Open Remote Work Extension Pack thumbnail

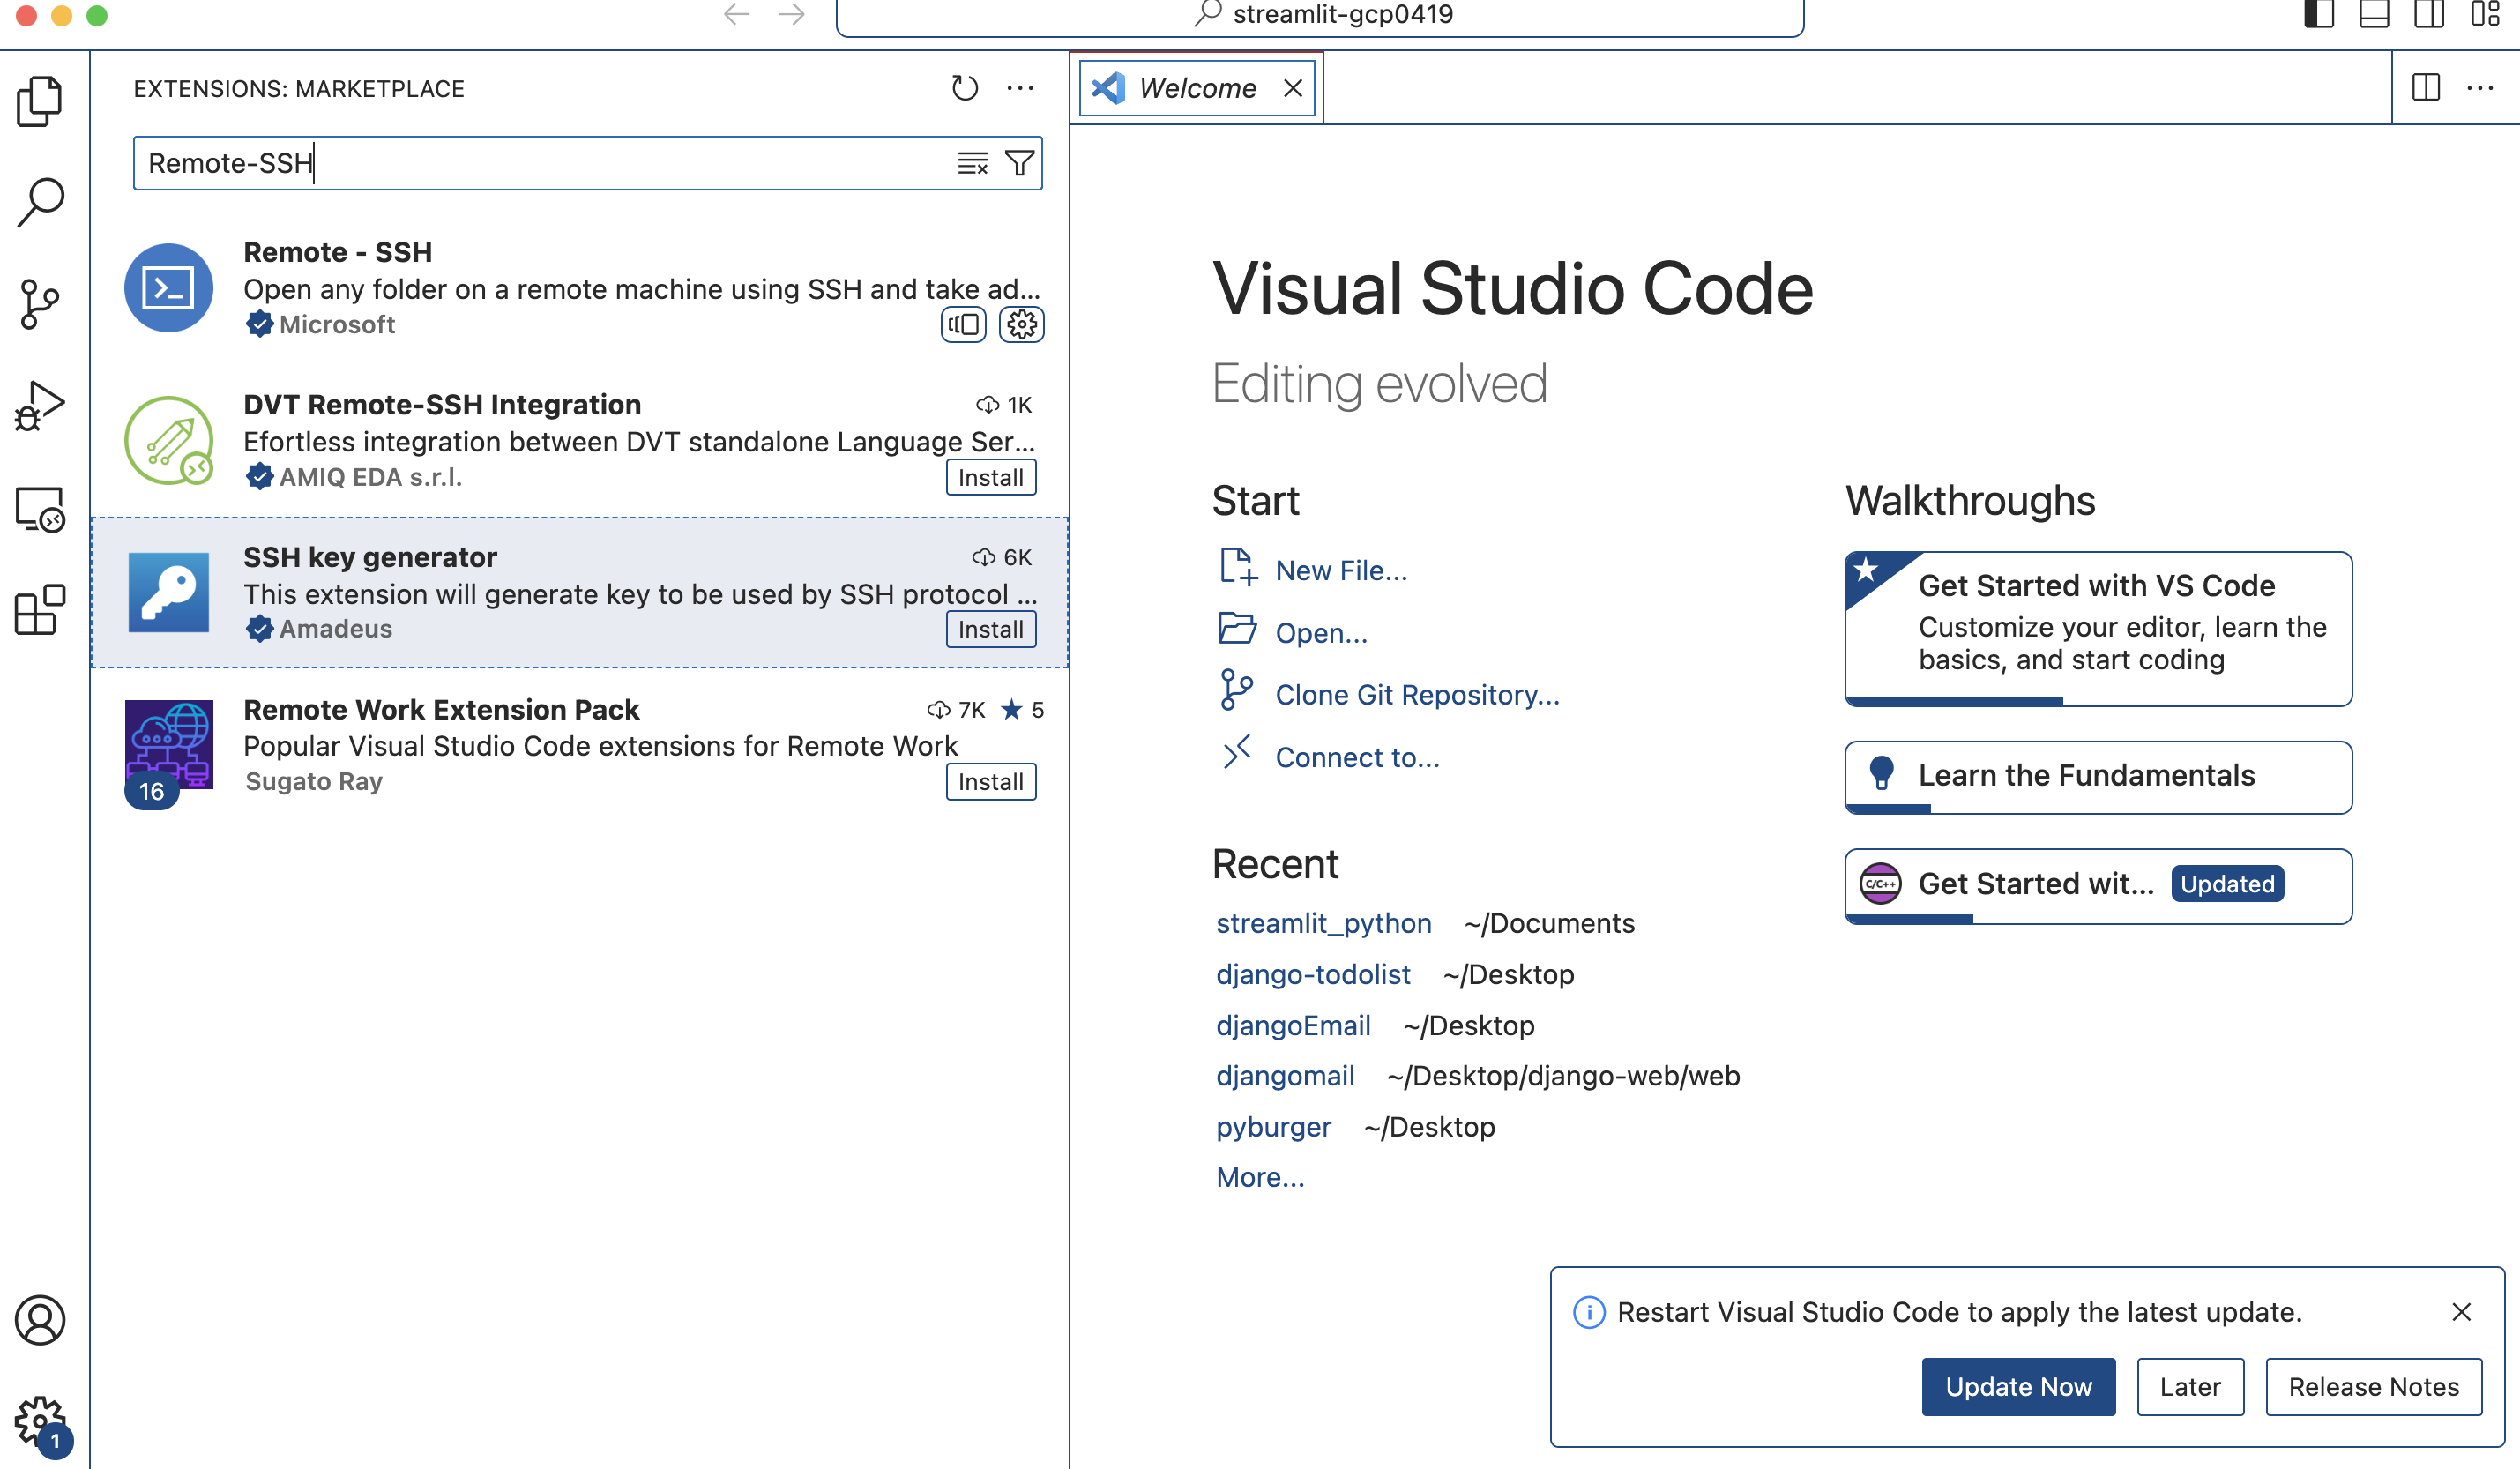pyautogui.click(x=169, y=745)
